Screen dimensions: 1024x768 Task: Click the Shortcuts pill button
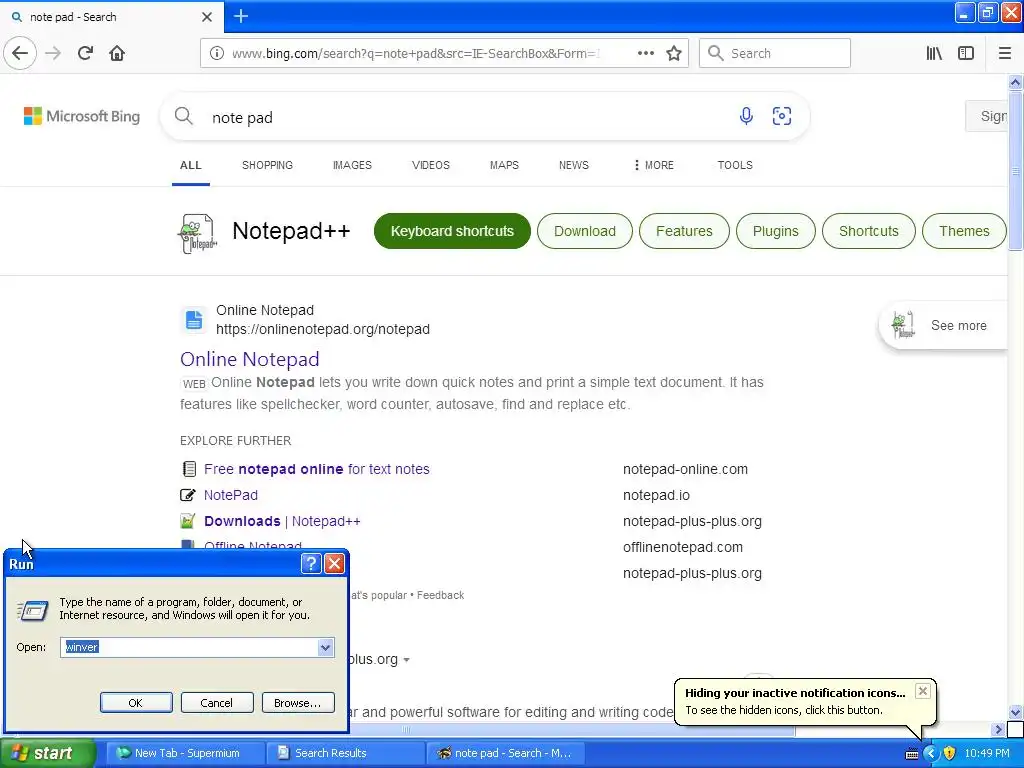tap(869, 231)
